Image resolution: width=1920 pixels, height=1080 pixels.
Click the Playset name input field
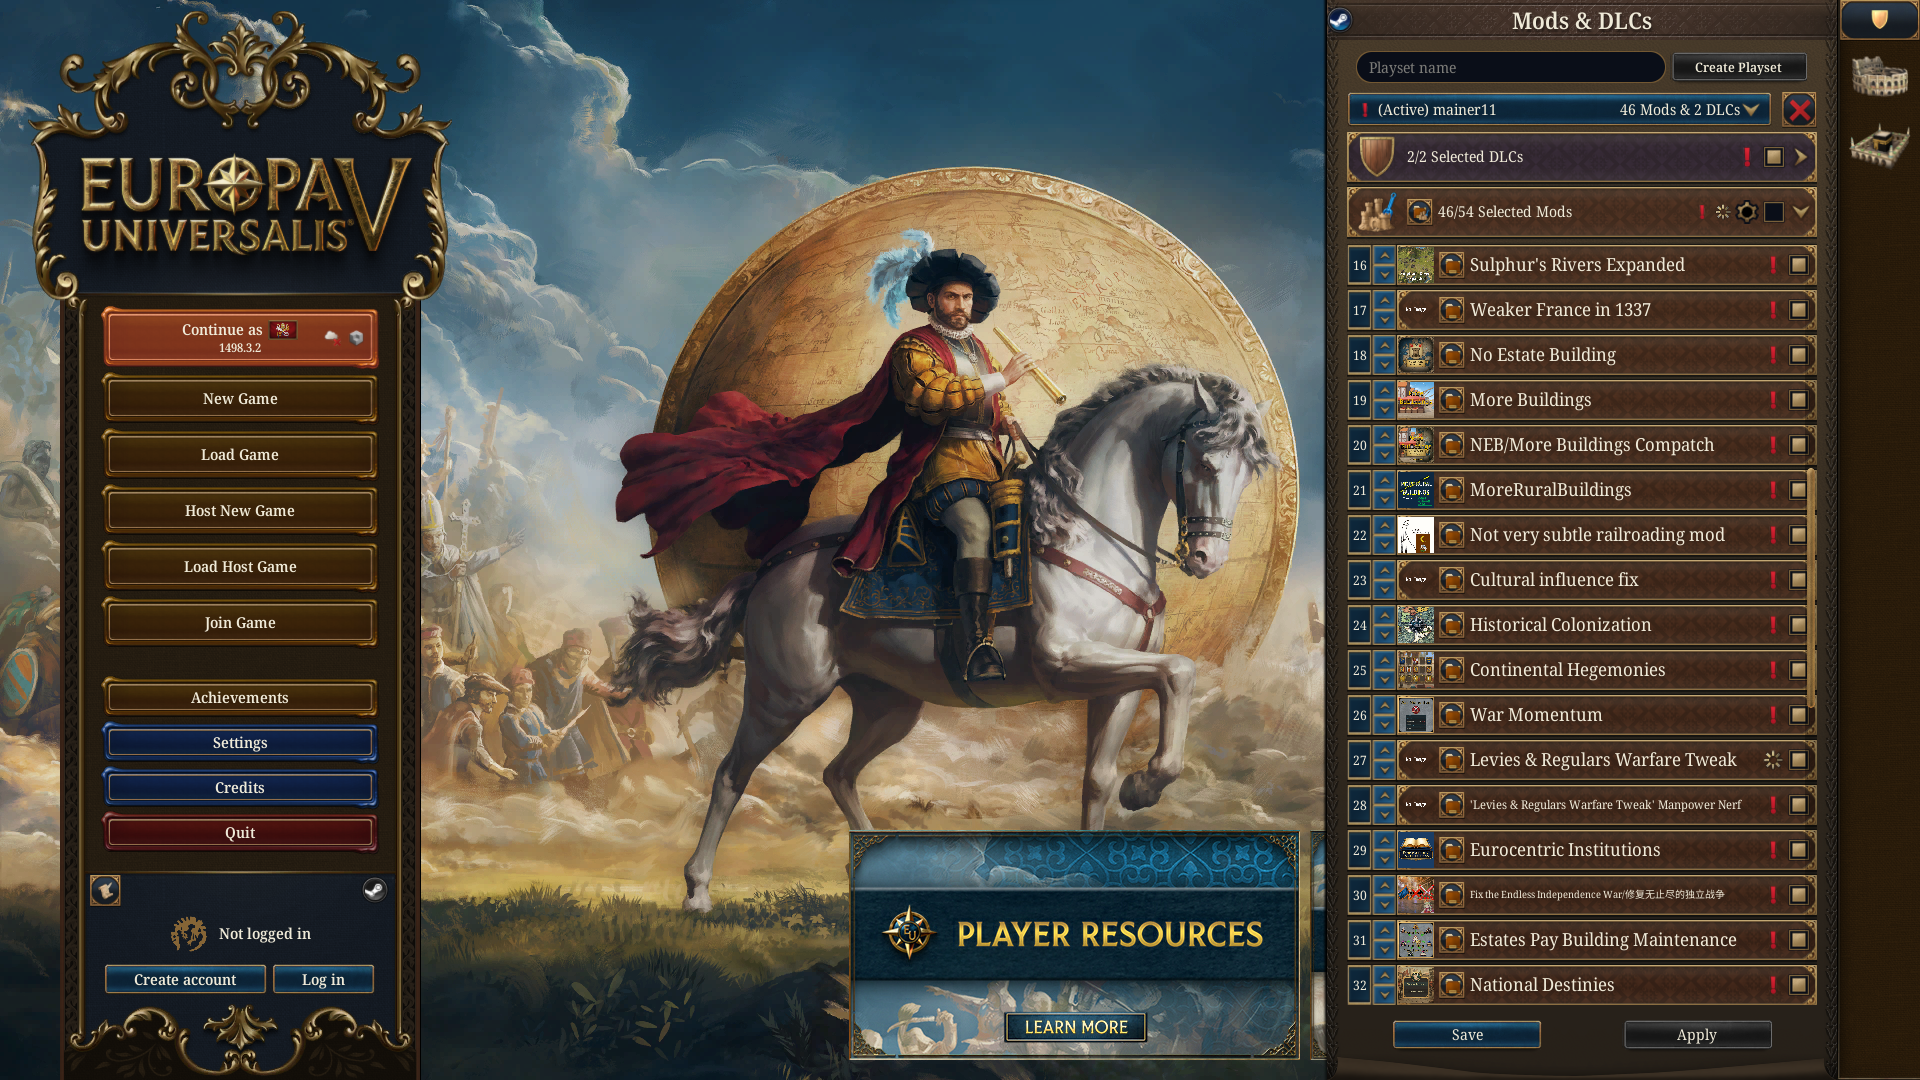(x=1510, y=68)
